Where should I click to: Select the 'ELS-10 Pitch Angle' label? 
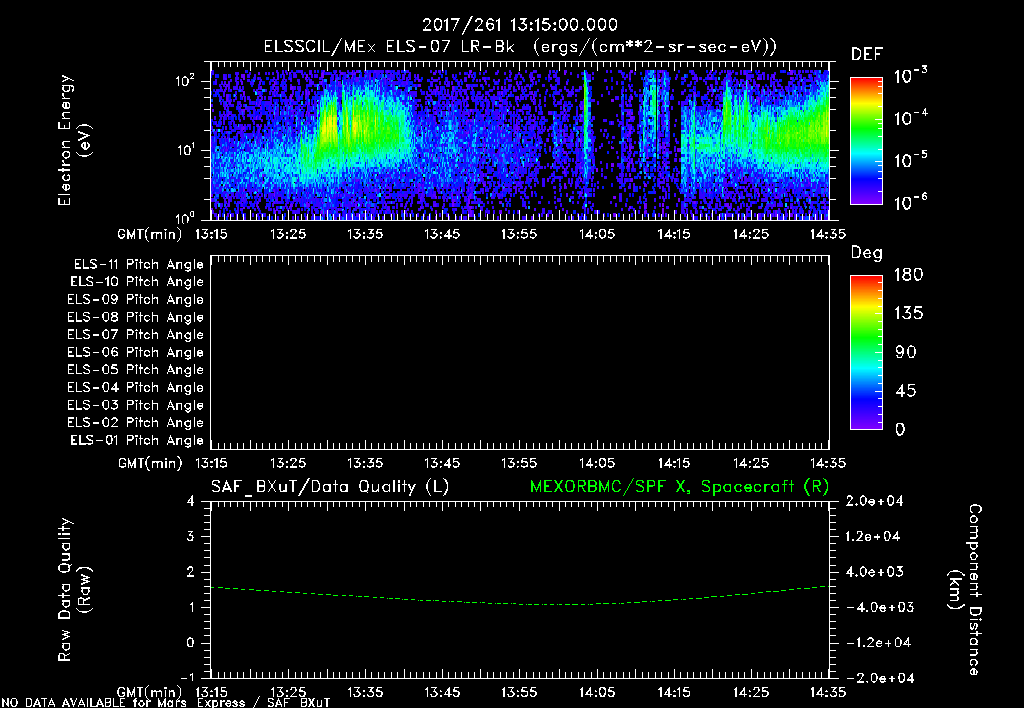[x=136, y=282]
